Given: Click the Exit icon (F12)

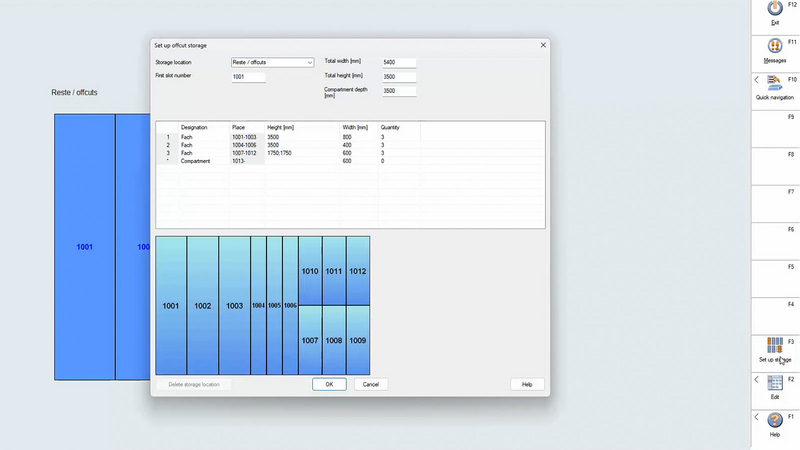Looking at the screenshot, I should point(774,10).
